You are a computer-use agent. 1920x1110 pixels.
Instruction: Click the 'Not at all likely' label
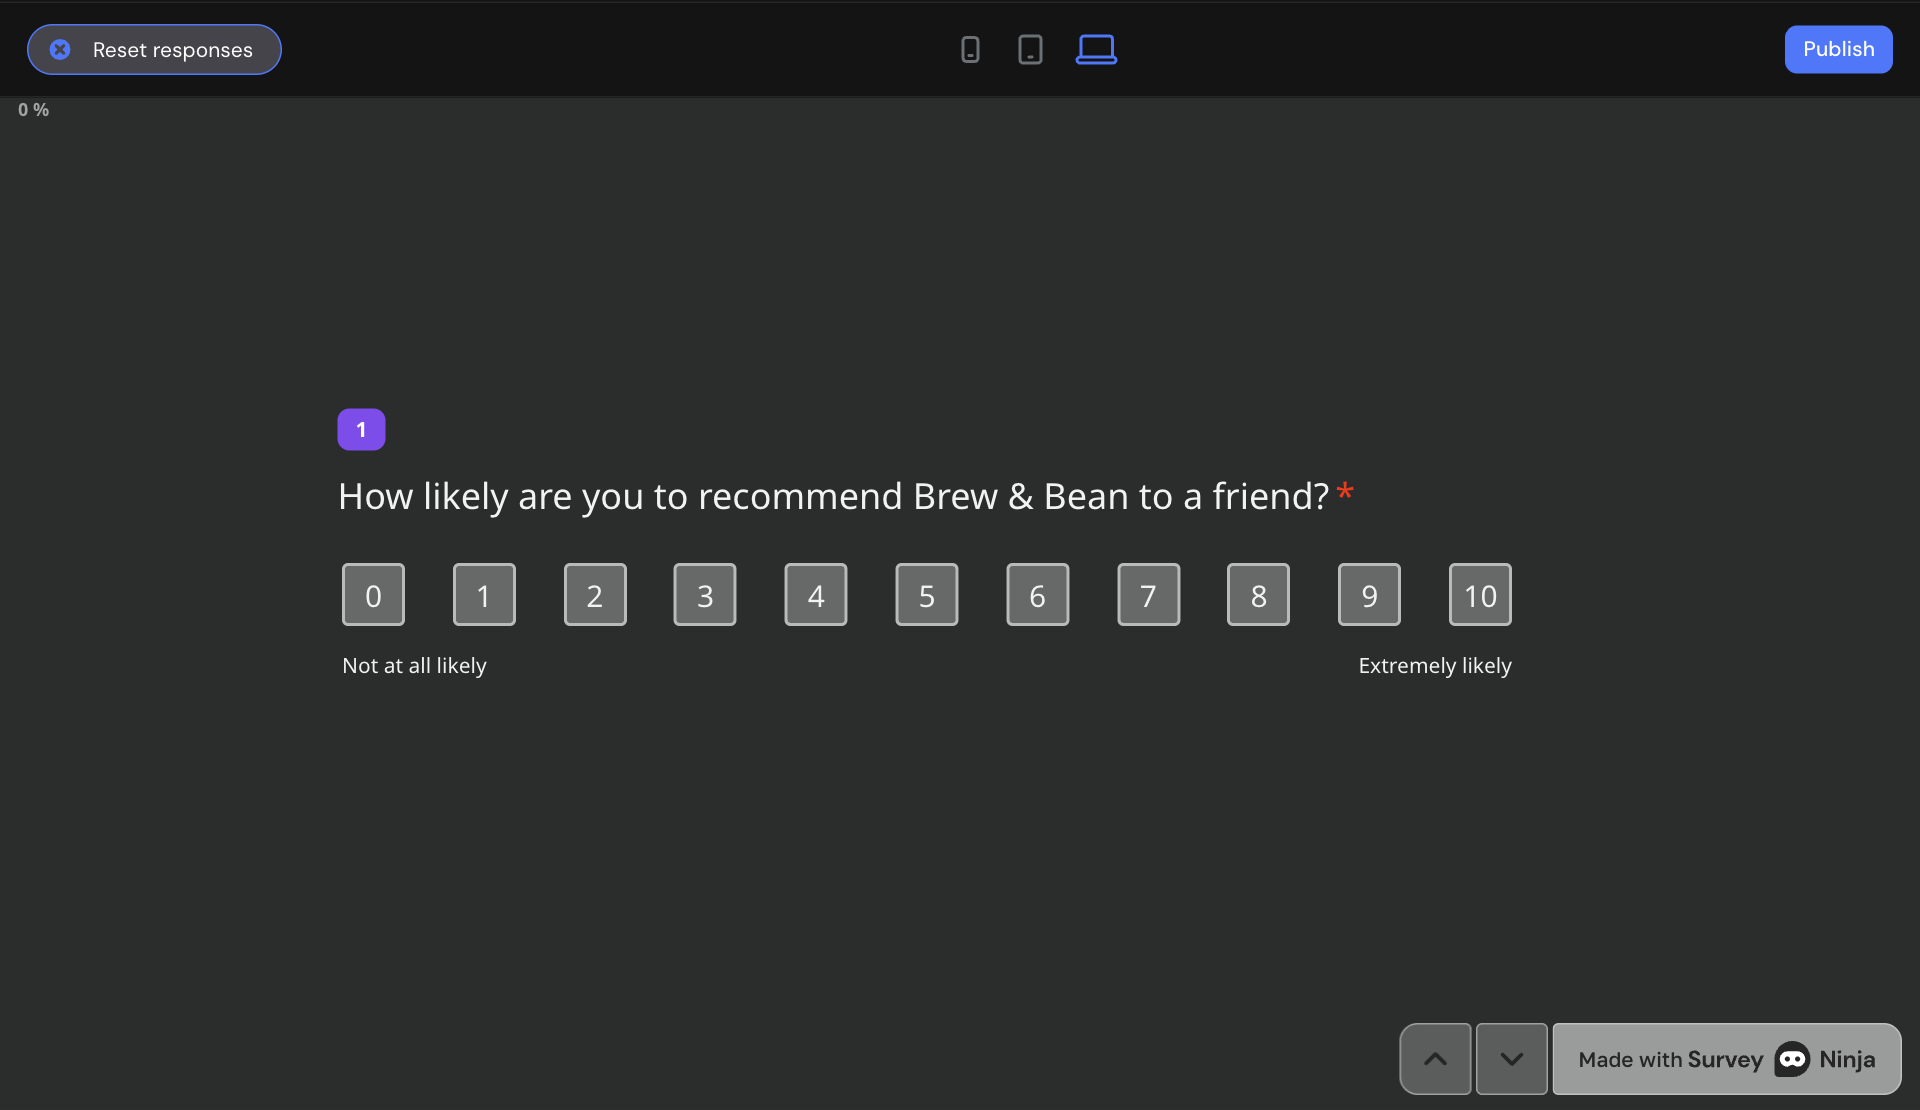pyautogui.click(x=414, y=666)
